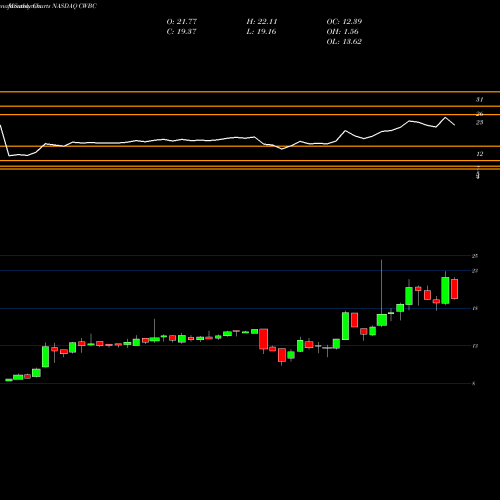Click the high value H: 22.11

click(x=262, y=21)
